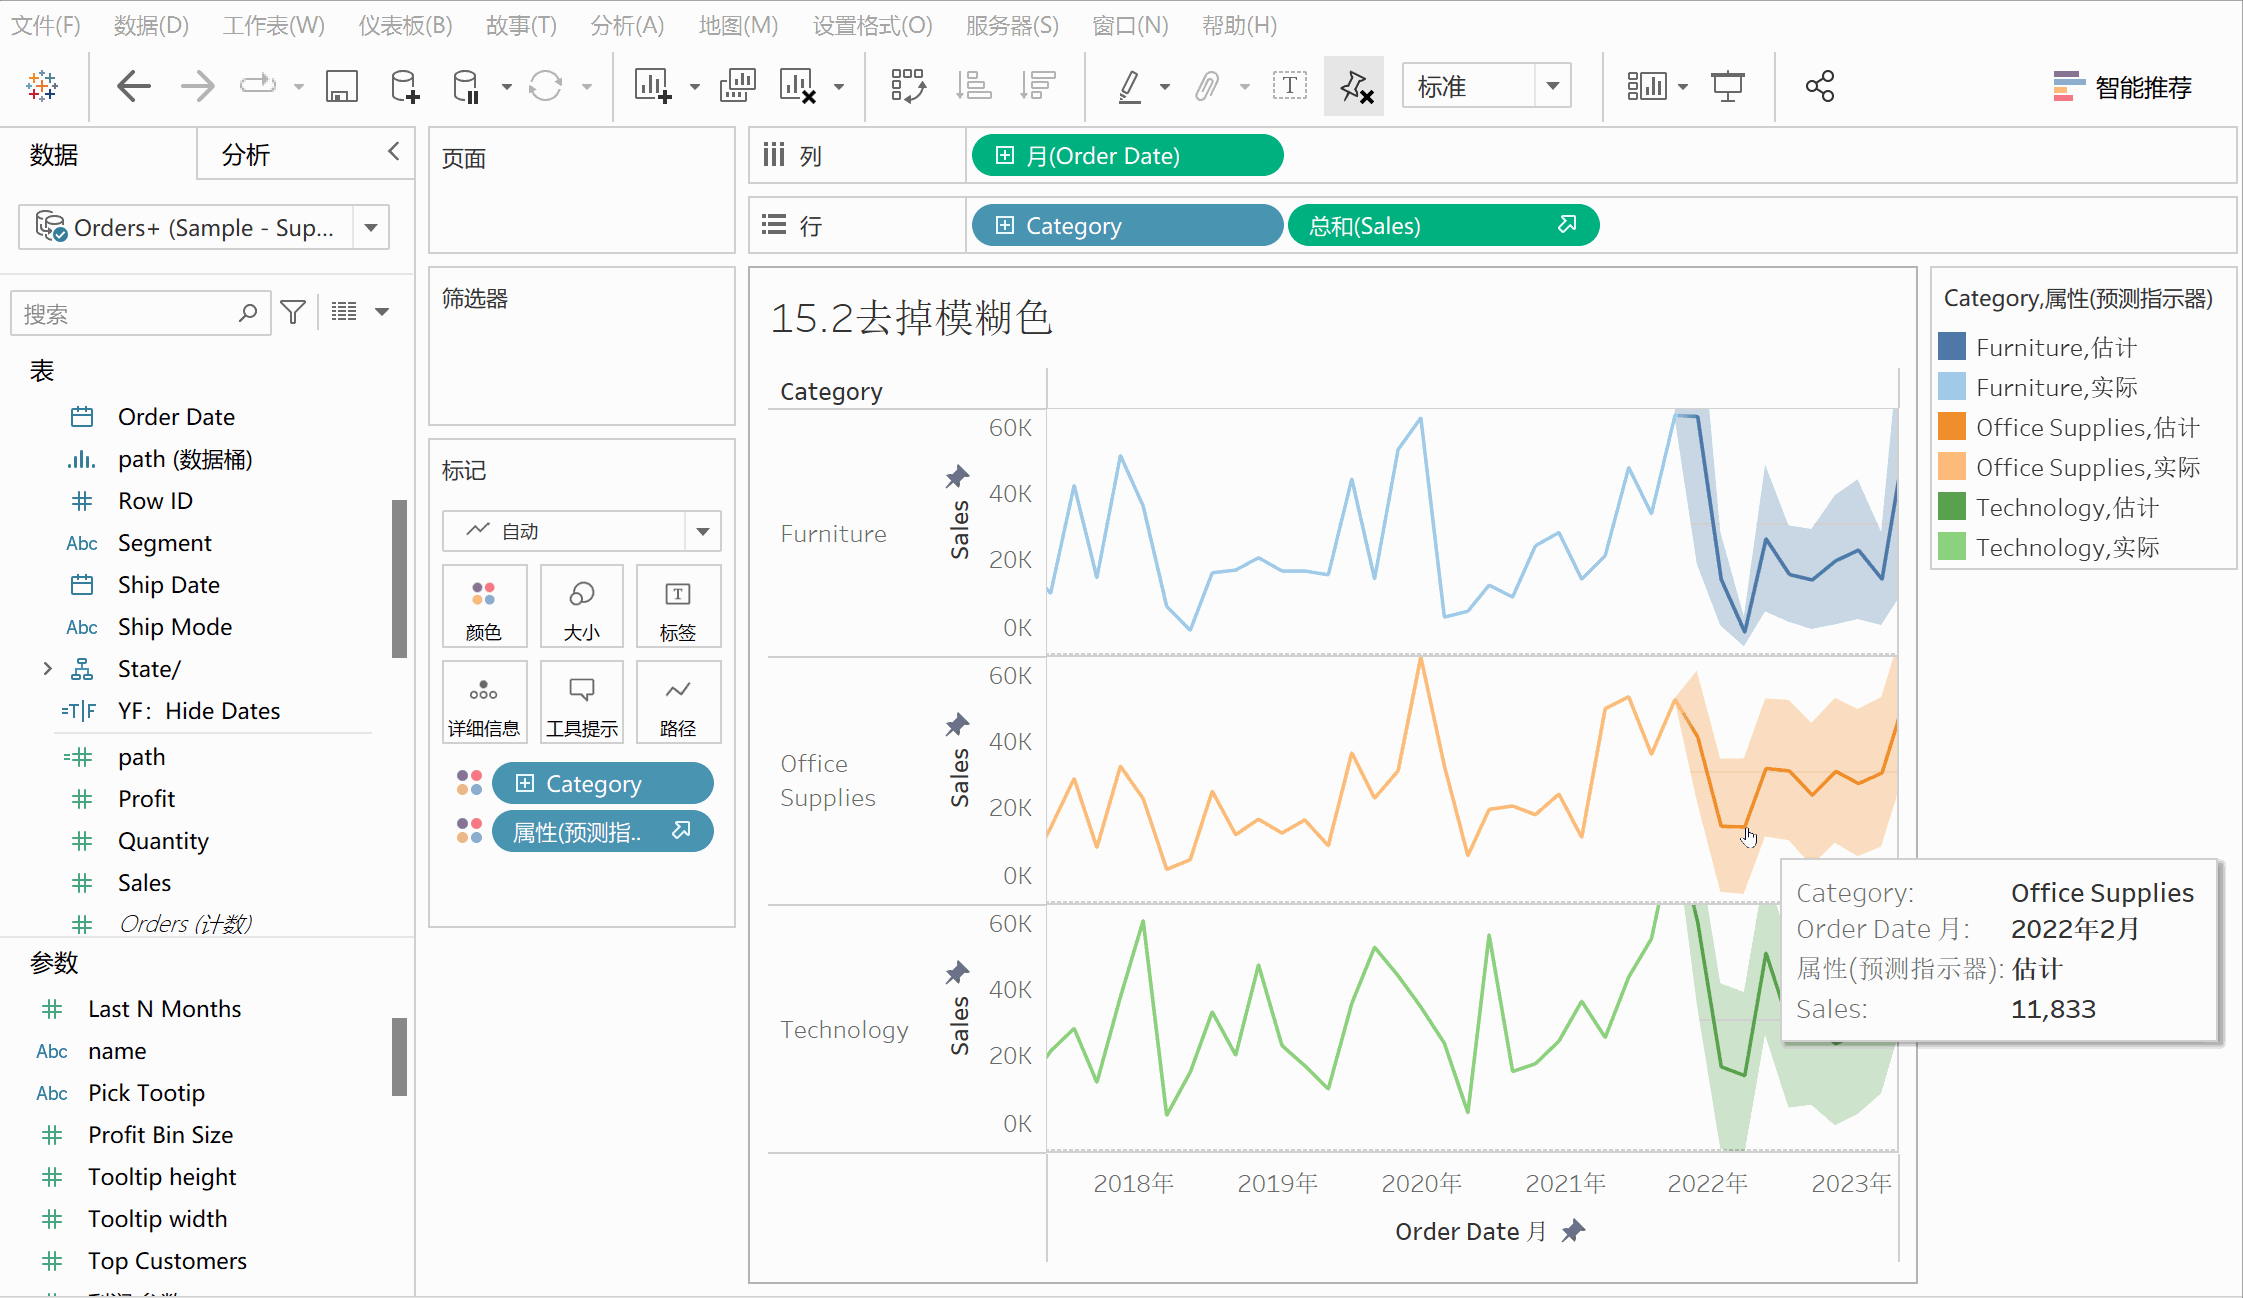Toggle the pin on Order Date axis

(1573, 1231)
